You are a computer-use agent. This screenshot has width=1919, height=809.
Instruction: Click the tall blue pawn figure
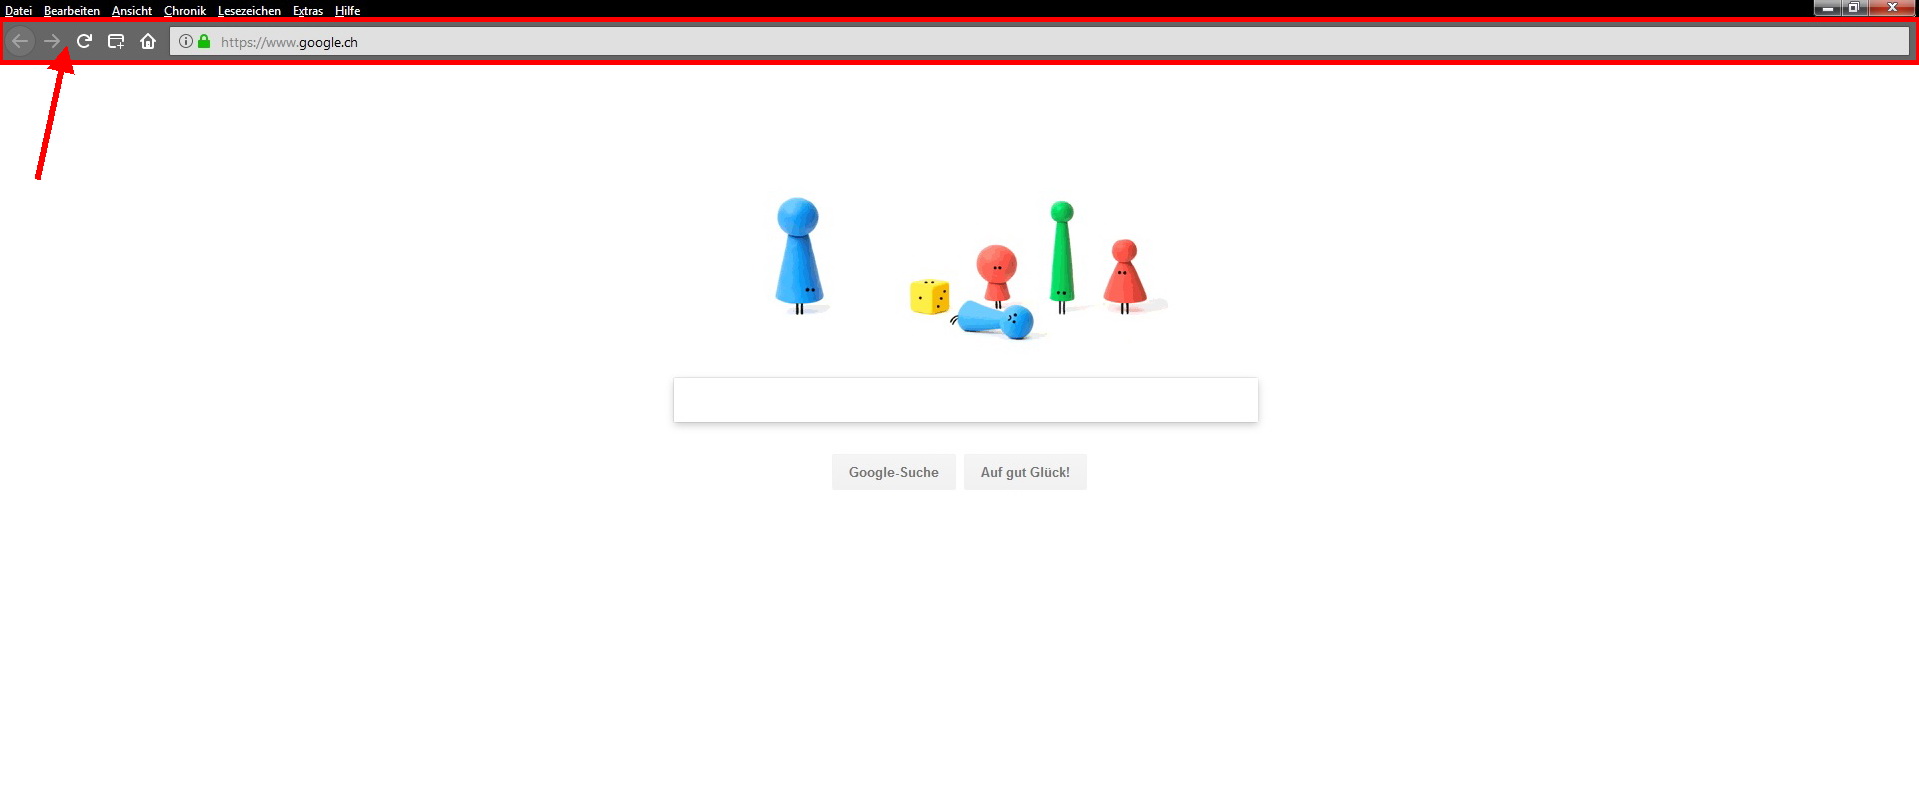[799, 255]
